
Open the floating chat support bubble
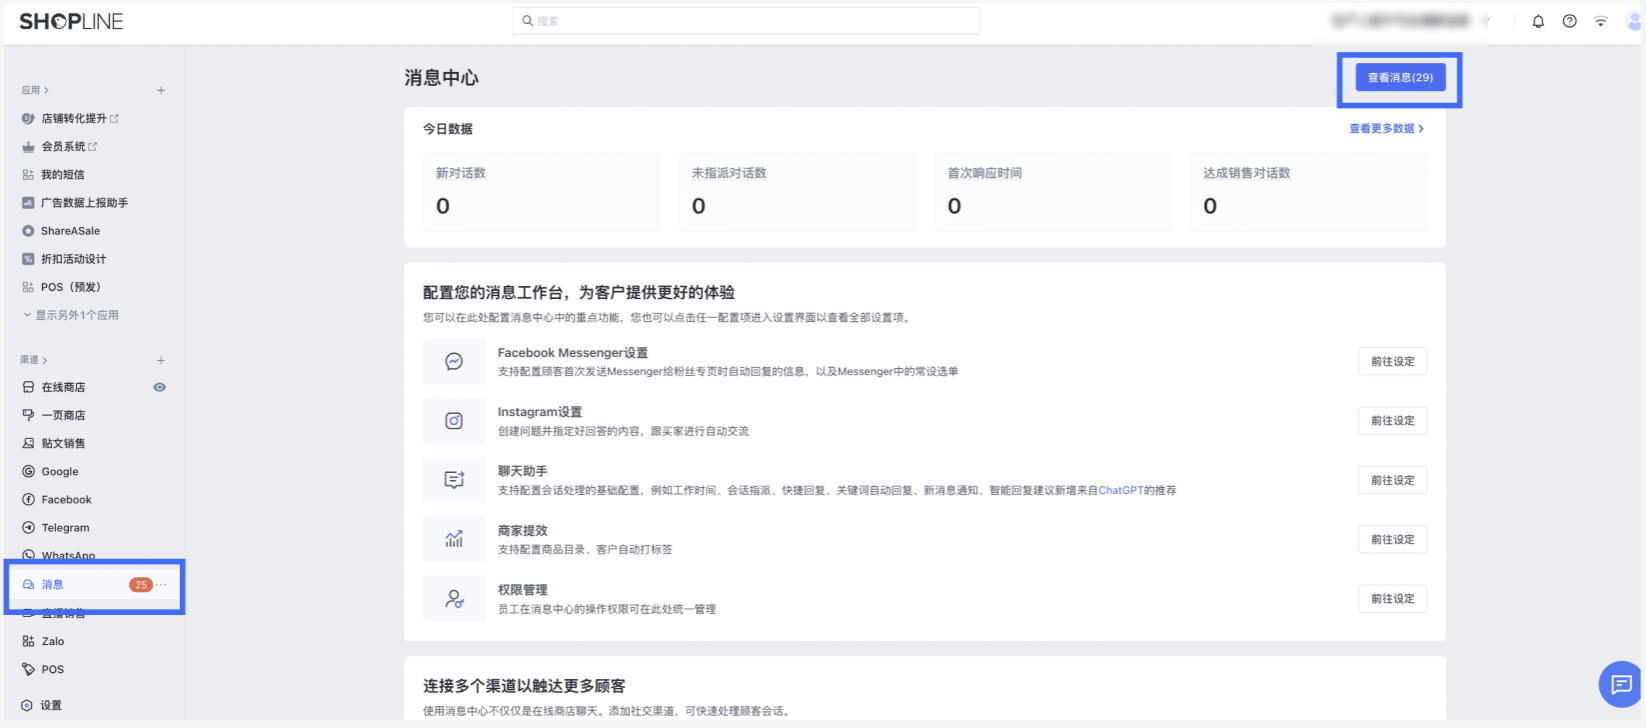click(x=1620, y=684)
